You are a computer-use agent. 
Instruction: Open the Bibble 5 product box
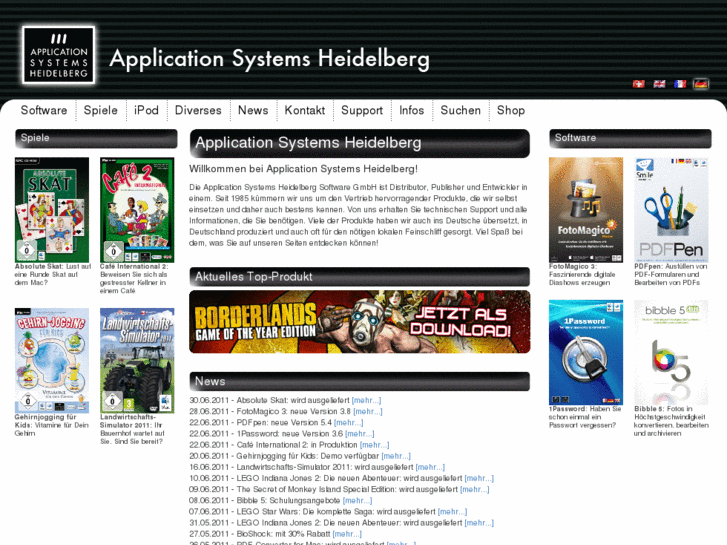tap(671, 352)
